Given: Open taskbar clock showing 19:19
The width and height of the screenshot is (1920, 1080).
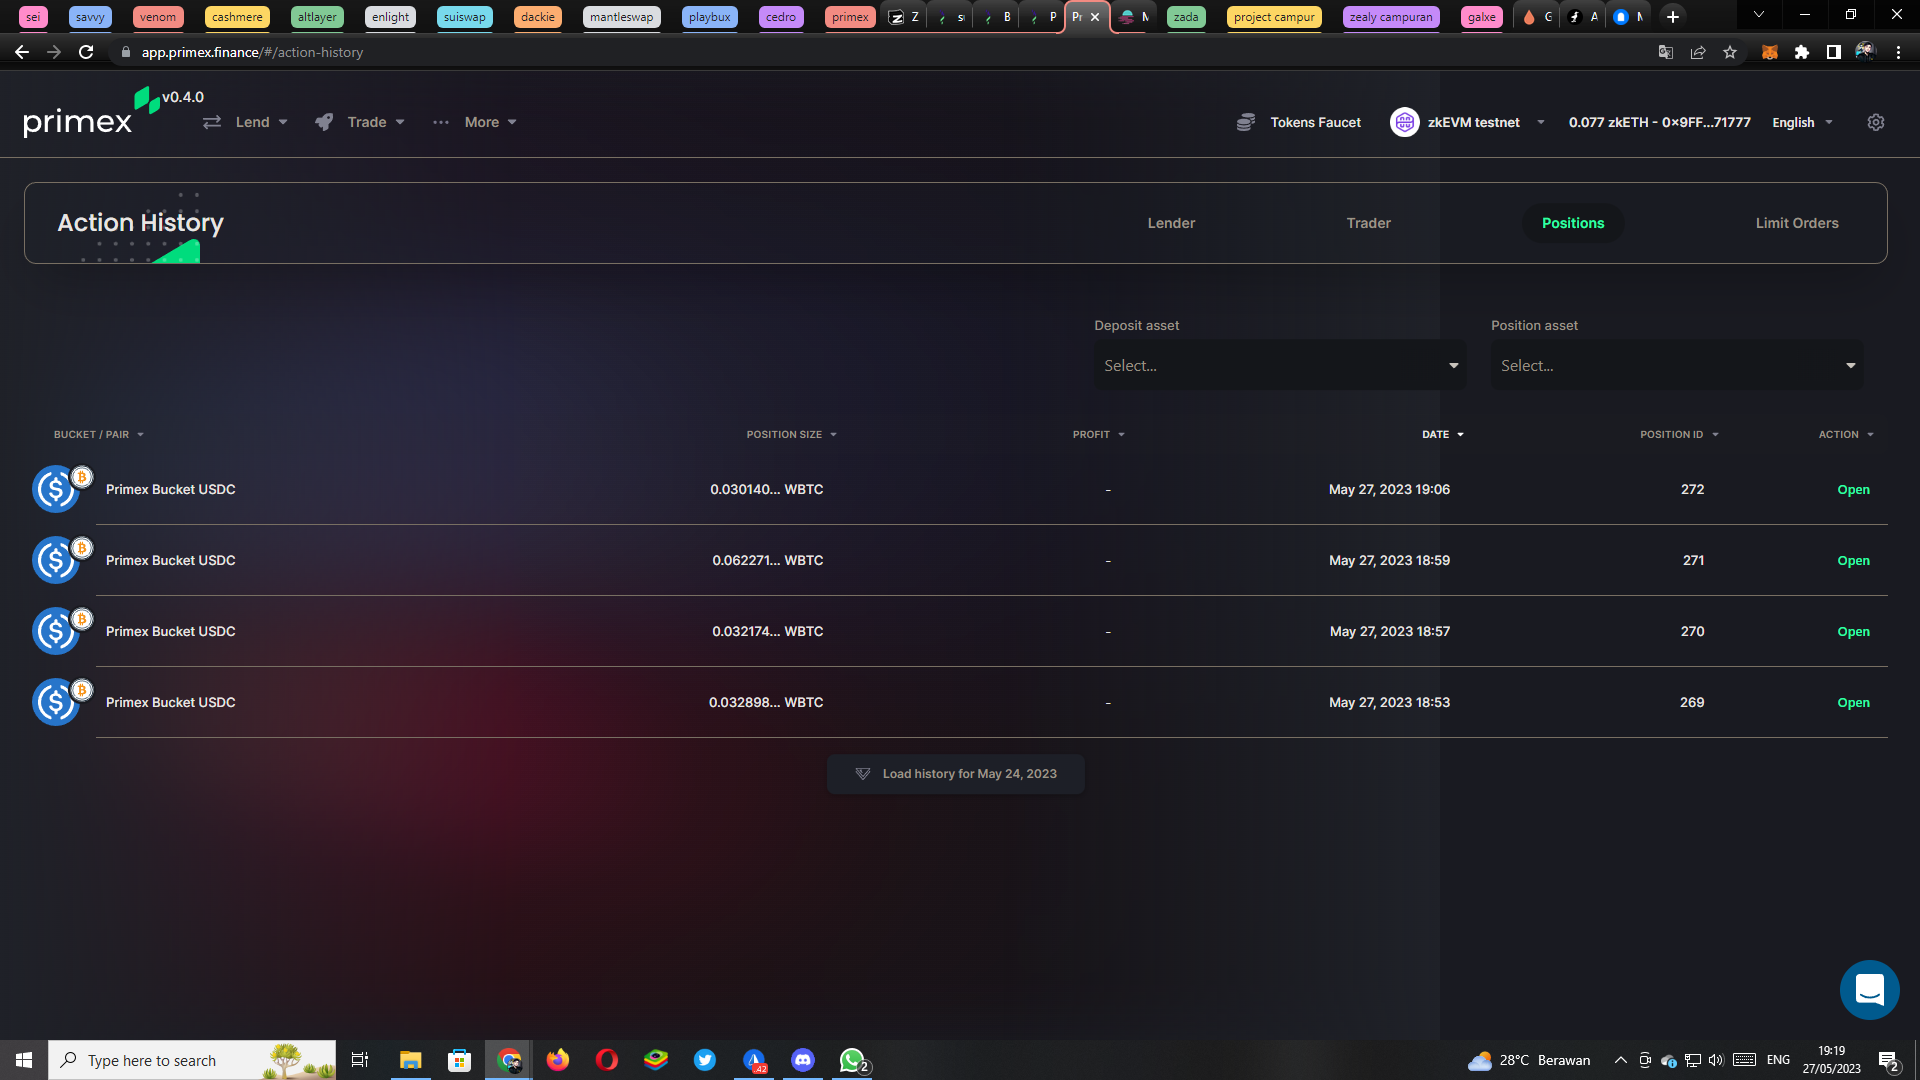Looking at the screenshot, I should (1831, 1060).
